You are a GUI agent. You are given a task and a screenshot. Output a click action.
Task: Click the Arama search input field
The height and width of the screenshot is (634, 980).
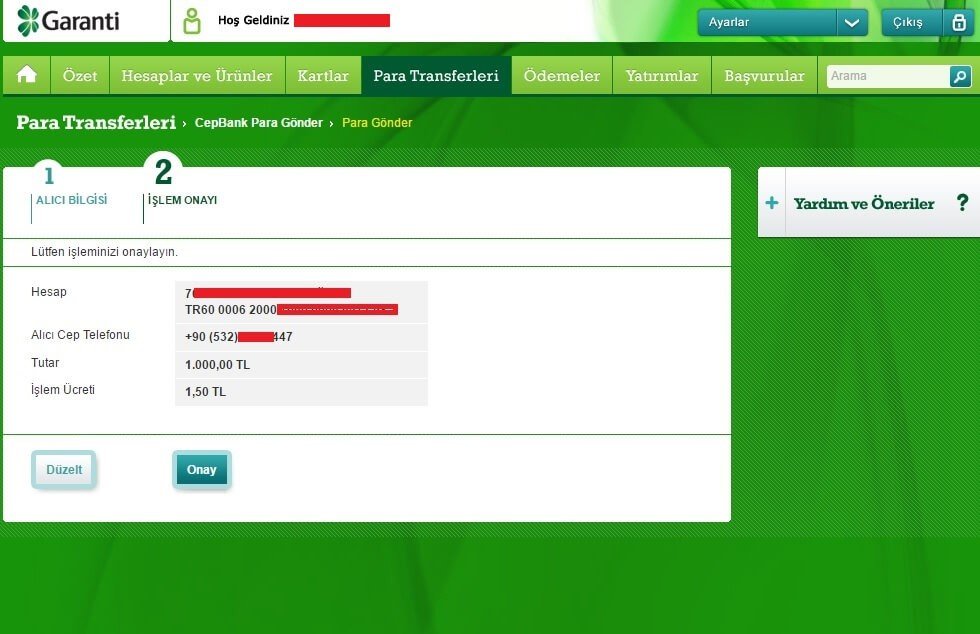pyautogui.click(x=885, y=76)
